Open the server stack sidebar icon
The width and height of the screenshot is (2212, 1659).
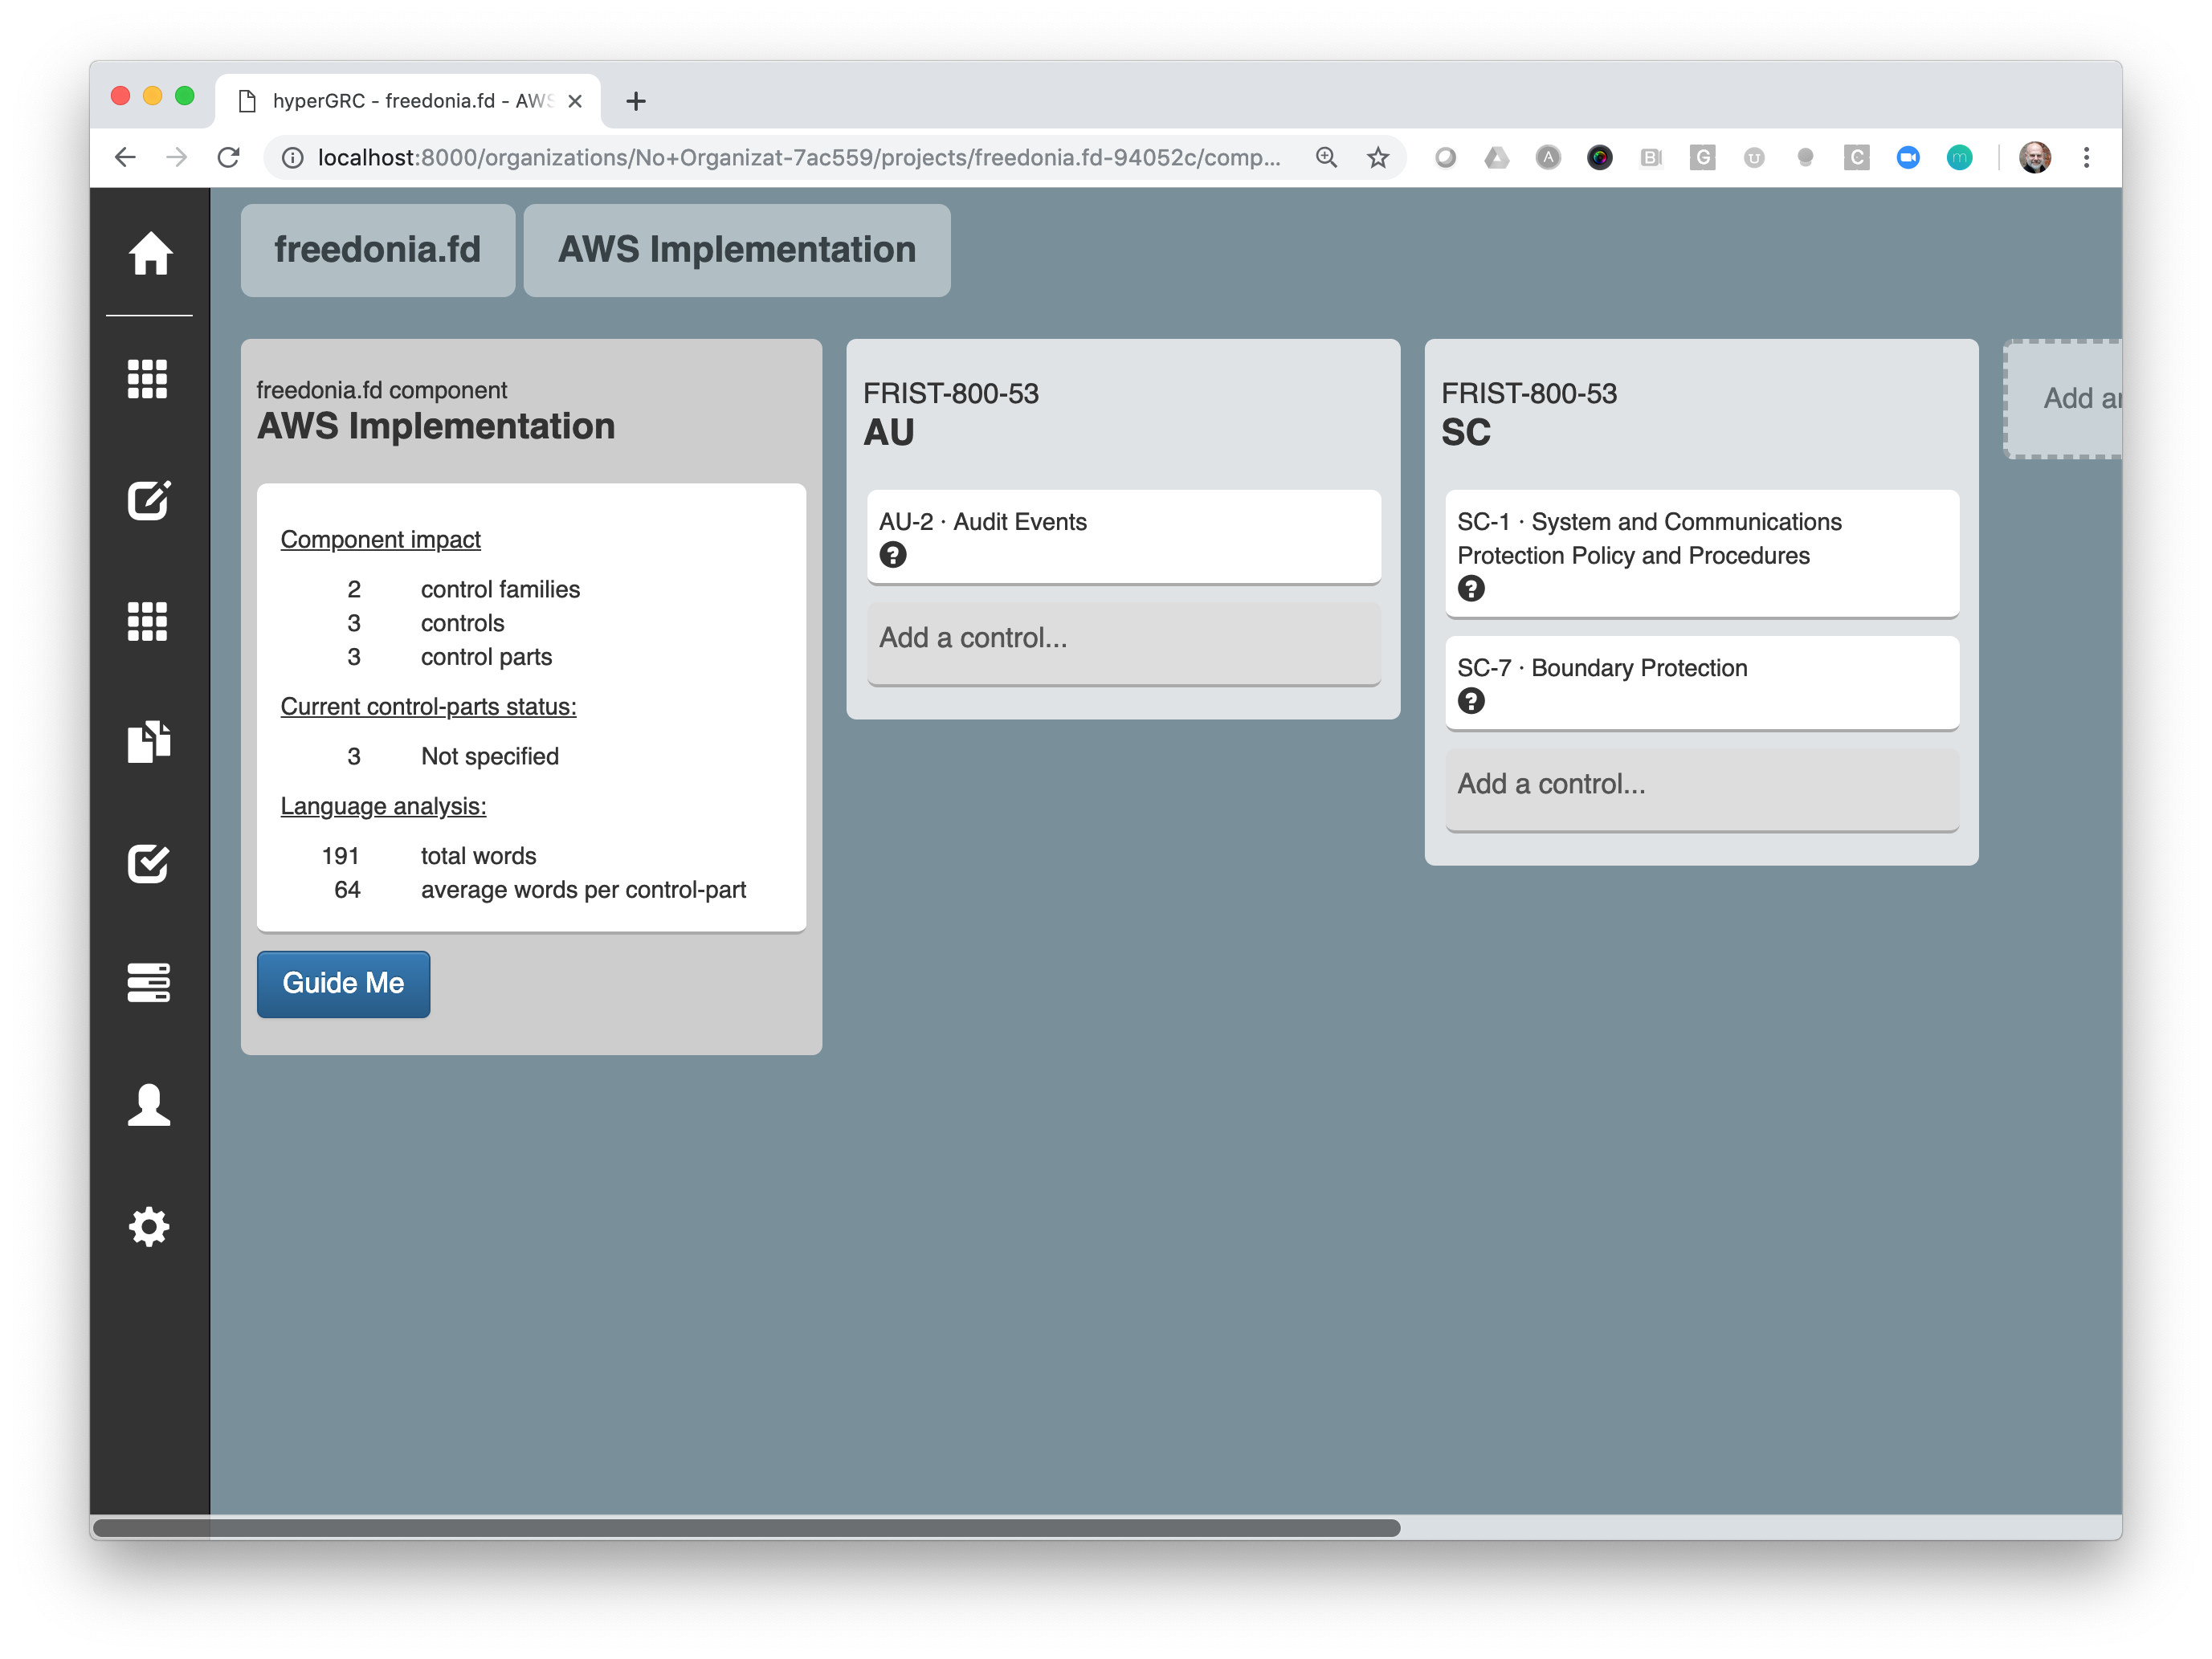coord(149,983)
